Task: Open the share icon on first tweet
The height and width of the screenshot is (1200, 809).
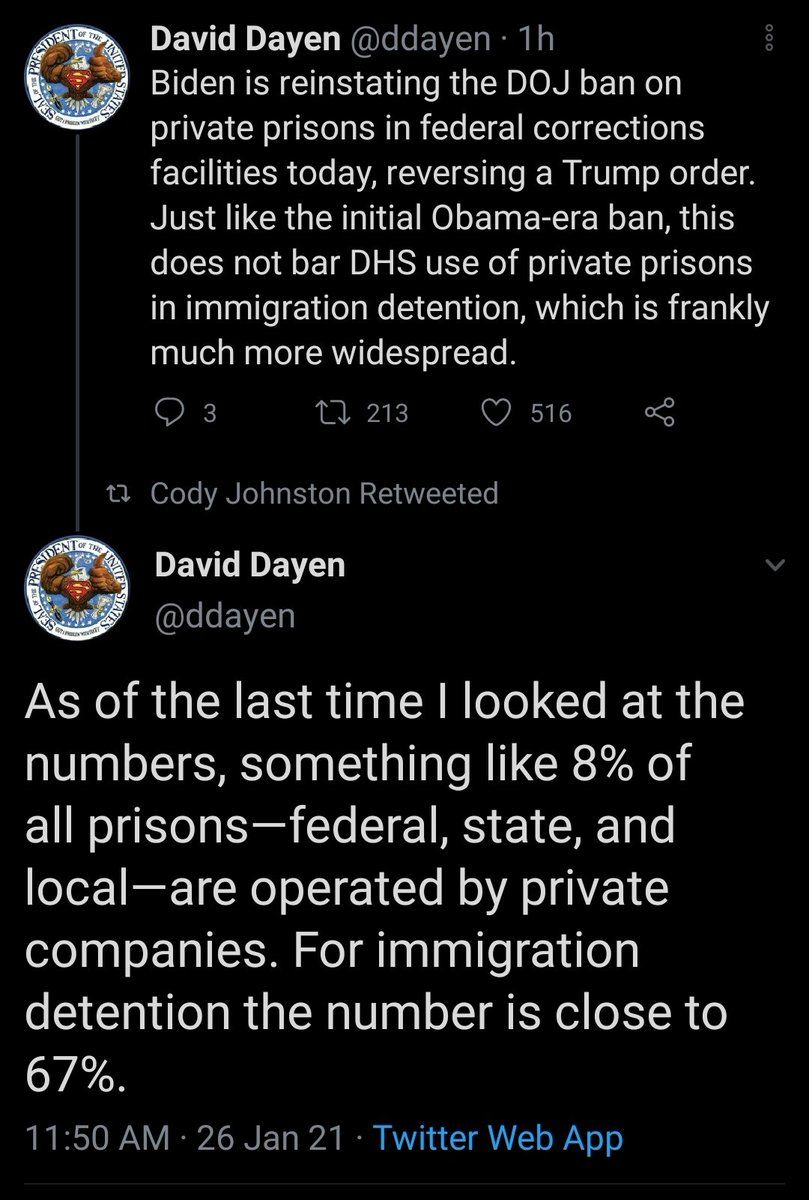Action: click(x=660, y=413)
